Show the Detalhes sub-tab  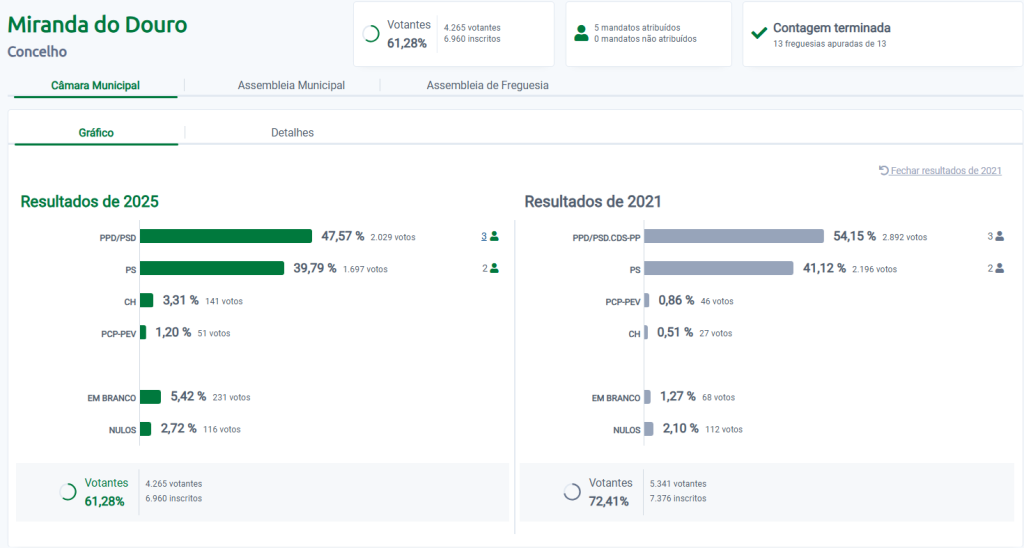coord(292,133)
